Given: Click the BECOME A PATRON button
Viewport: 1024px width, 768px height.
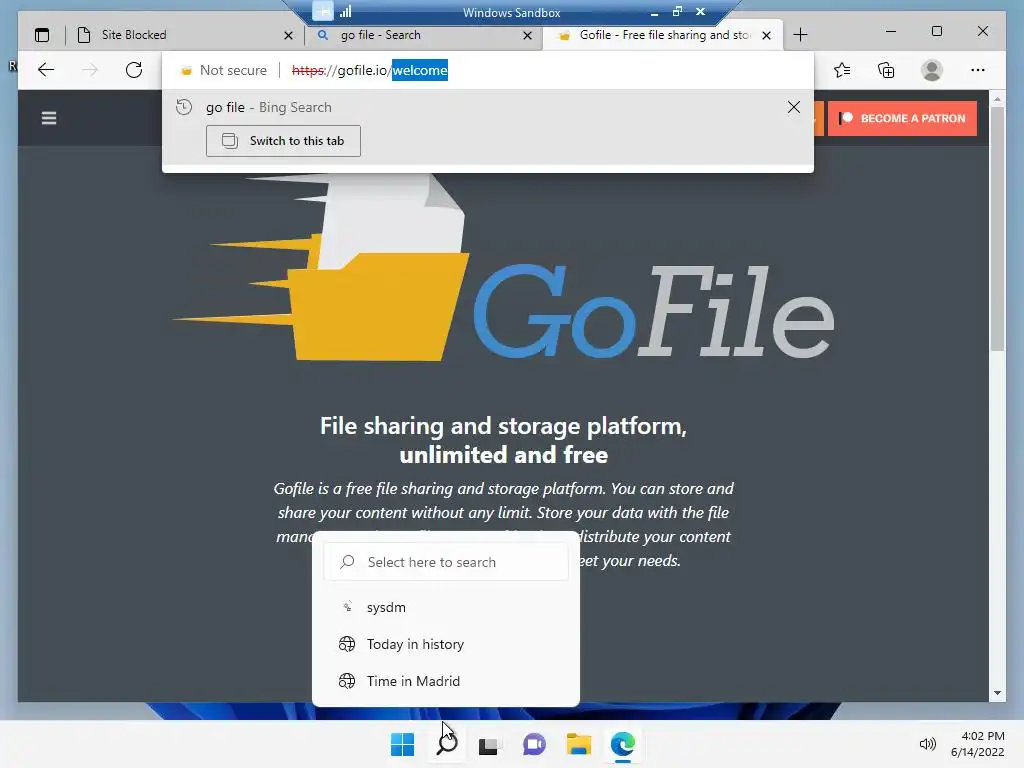Looking at the screenshot, I should point(903,118).
